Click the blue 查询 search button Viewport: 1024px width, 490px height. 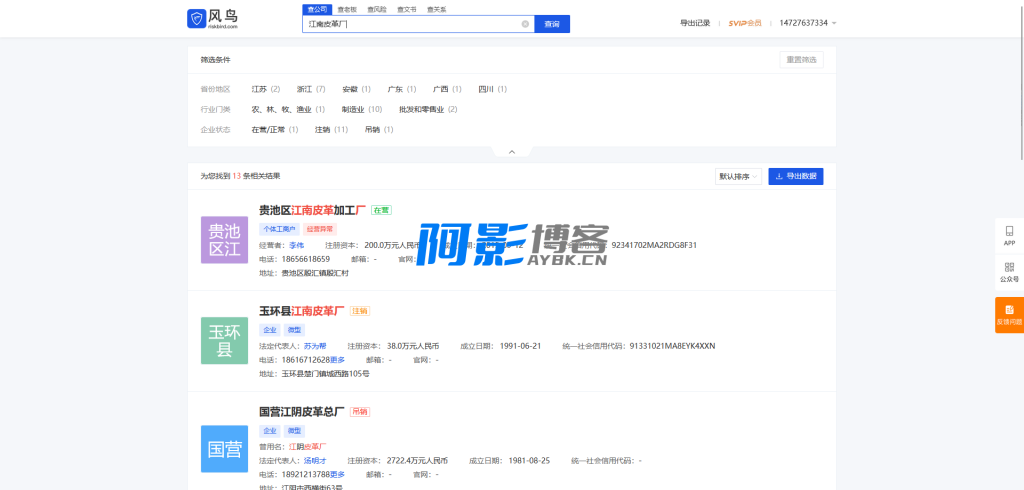(552, 23)
